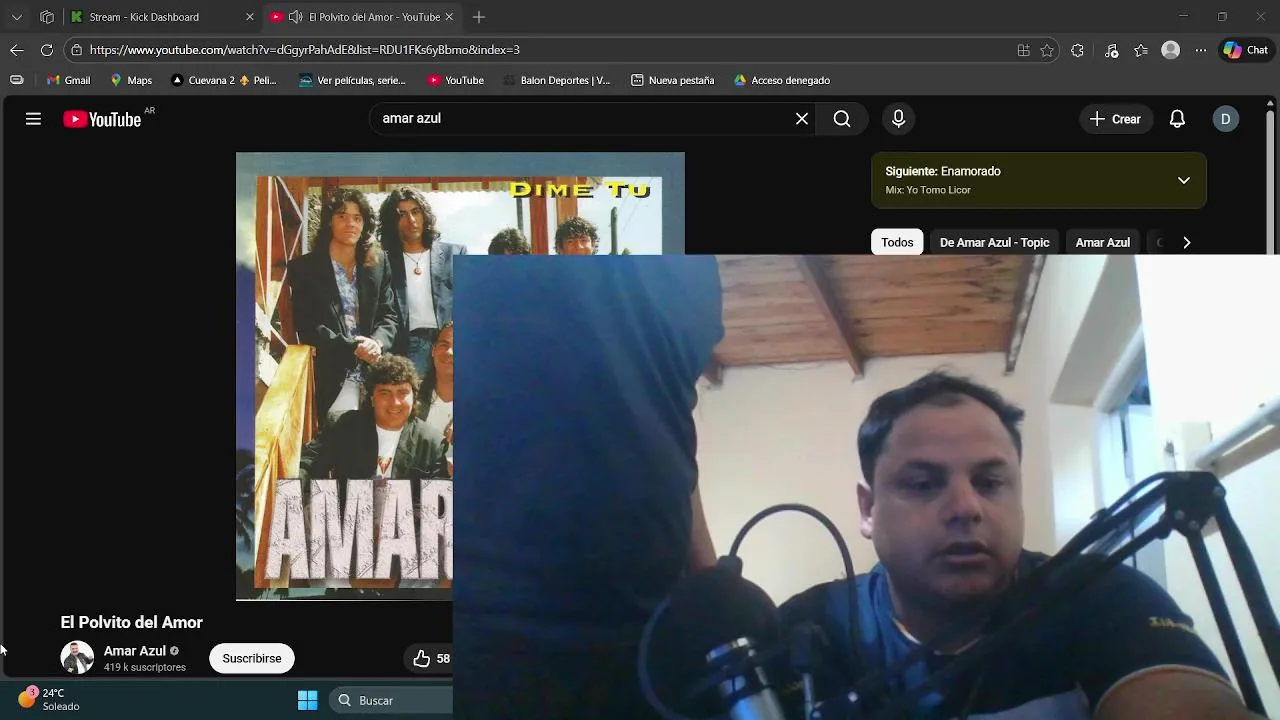Open YouTube notifications bell

pyautogui.click(x=1177, y=119)
